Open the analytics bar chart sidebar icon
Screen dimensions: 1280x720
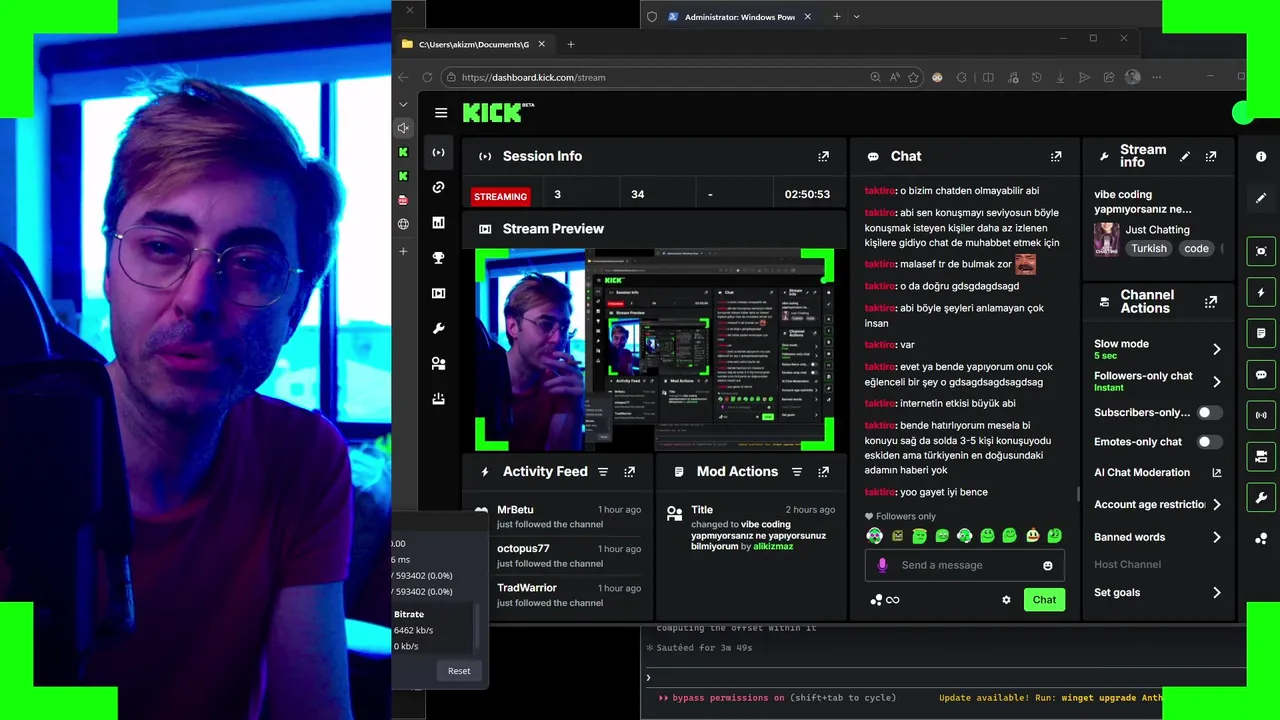pyautogui.click(x=438, y=222)
